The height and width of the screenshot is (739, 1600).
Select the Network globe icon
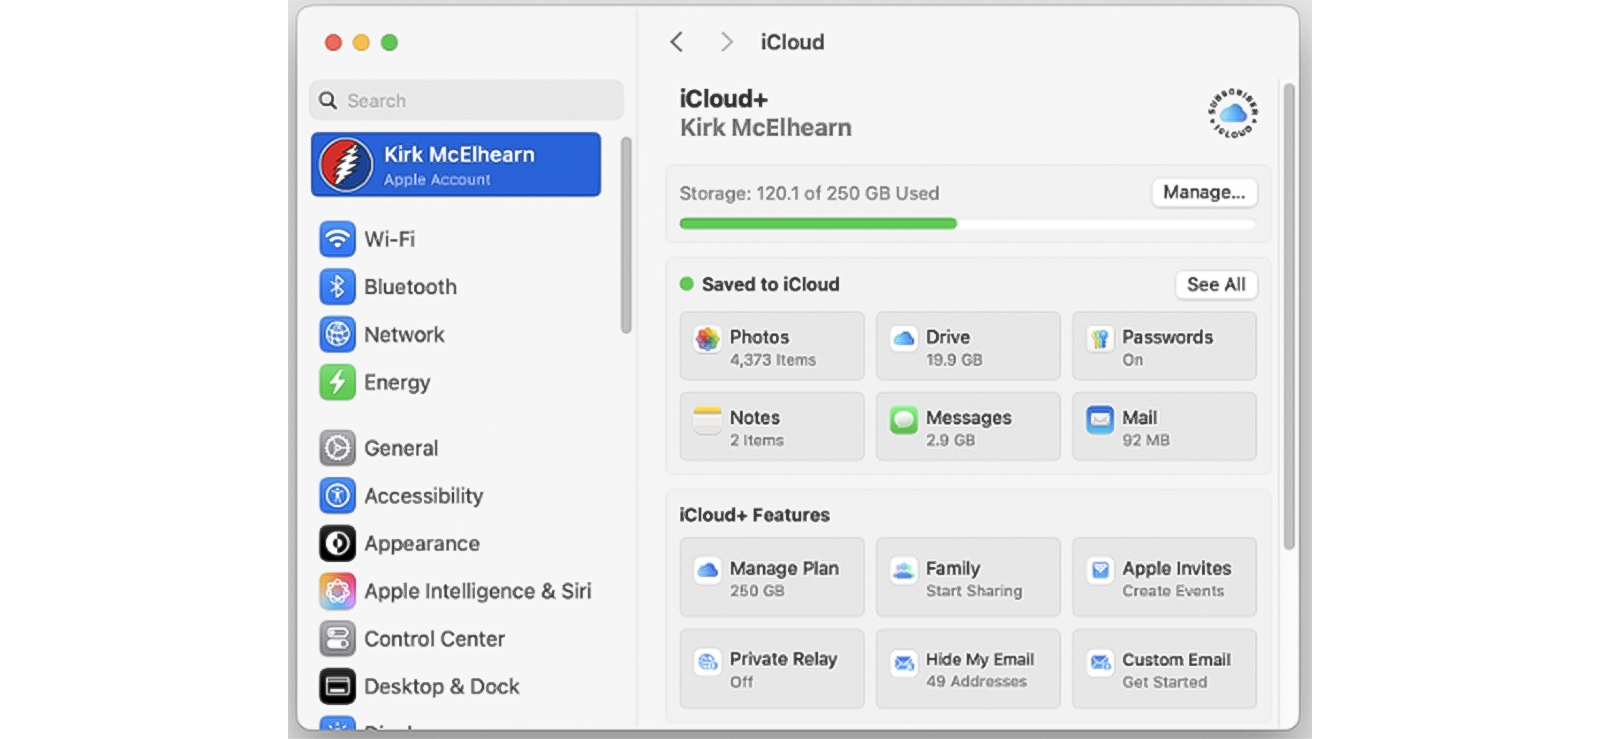pyautogui.click(x=337, y=335)
